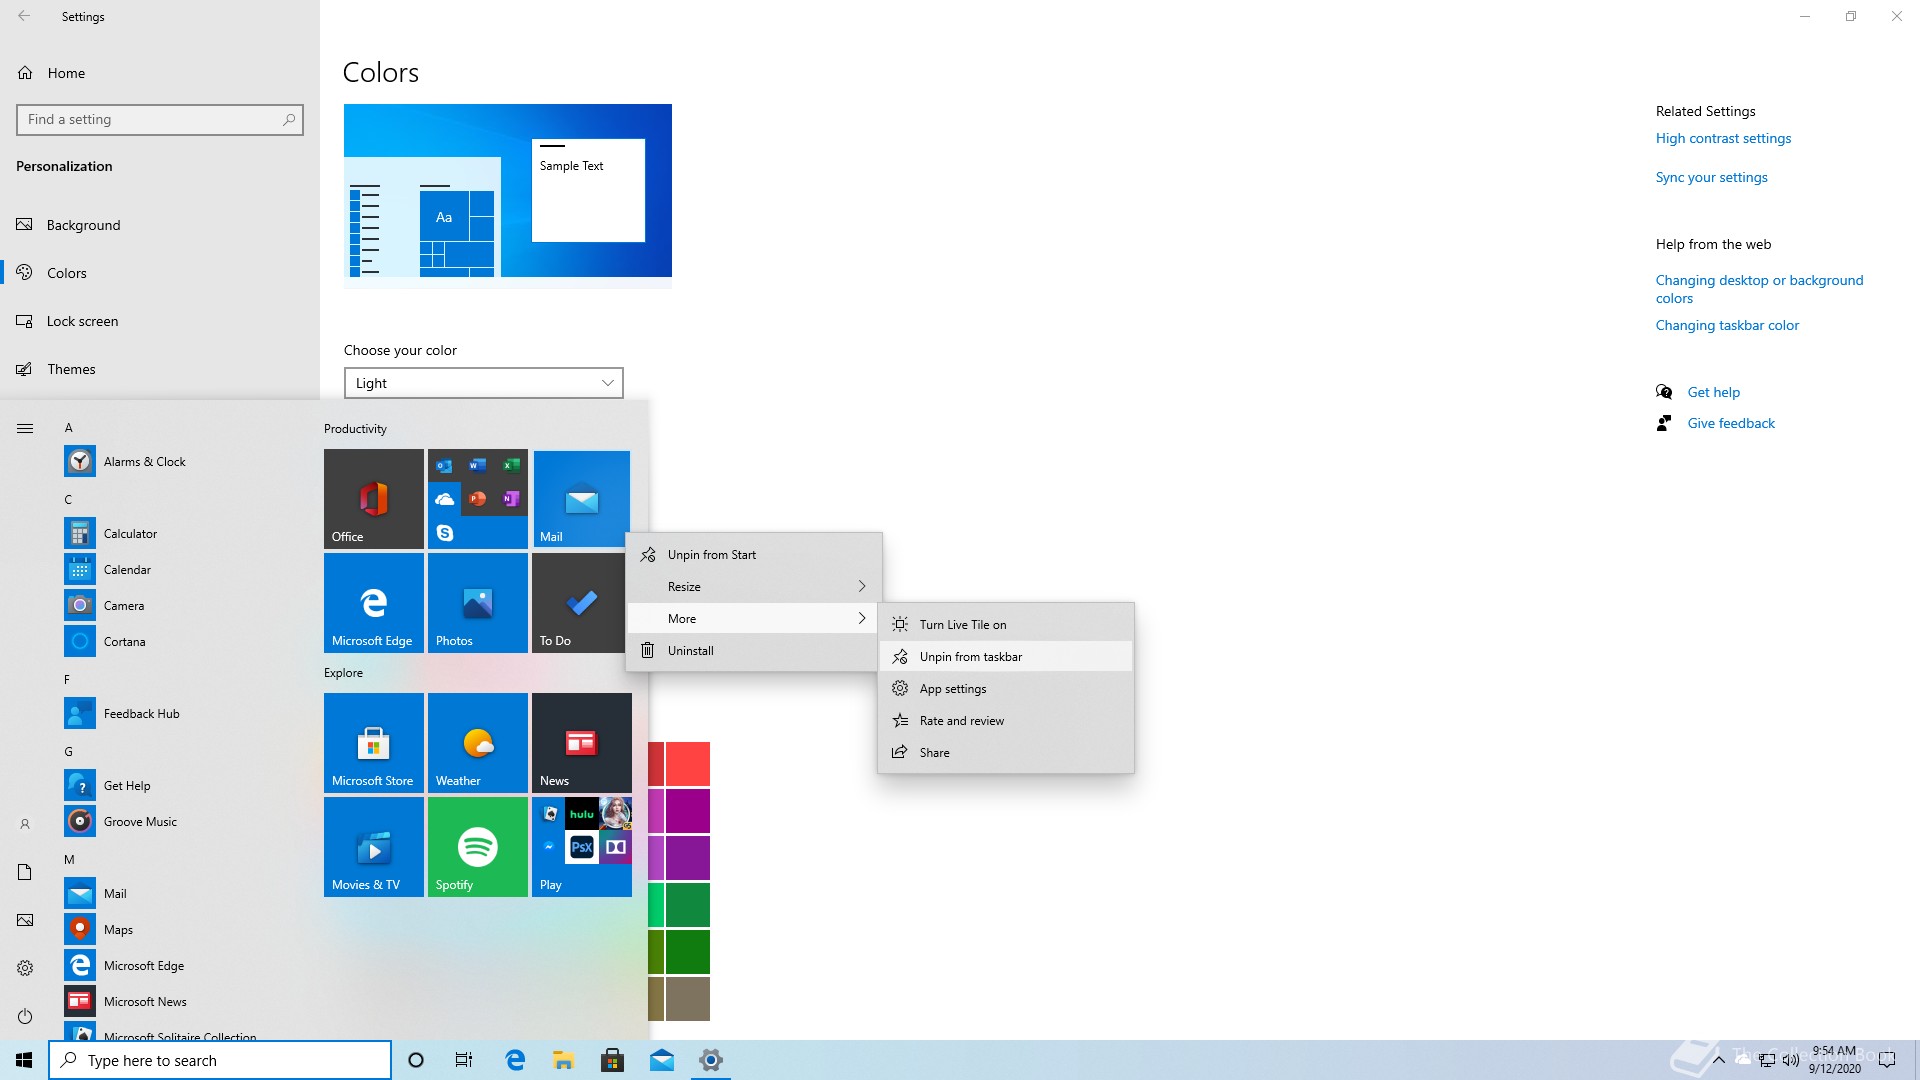This screenshot has height=1080, width=1920.
Task: Launch the Spotify tile
Action: pos(477,846)
